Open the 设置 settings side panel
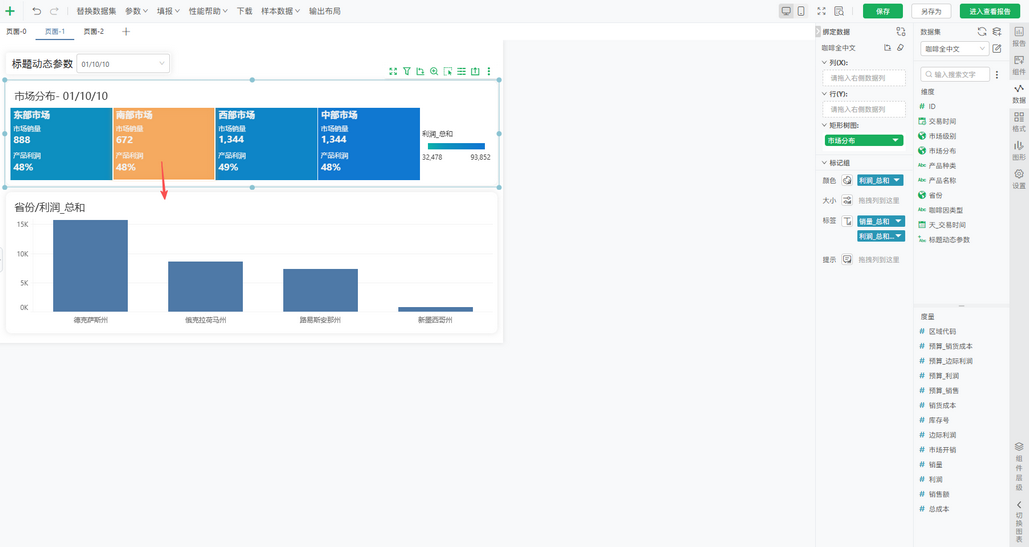This screenshot has height=547, width=1029. coord(1018,178)
